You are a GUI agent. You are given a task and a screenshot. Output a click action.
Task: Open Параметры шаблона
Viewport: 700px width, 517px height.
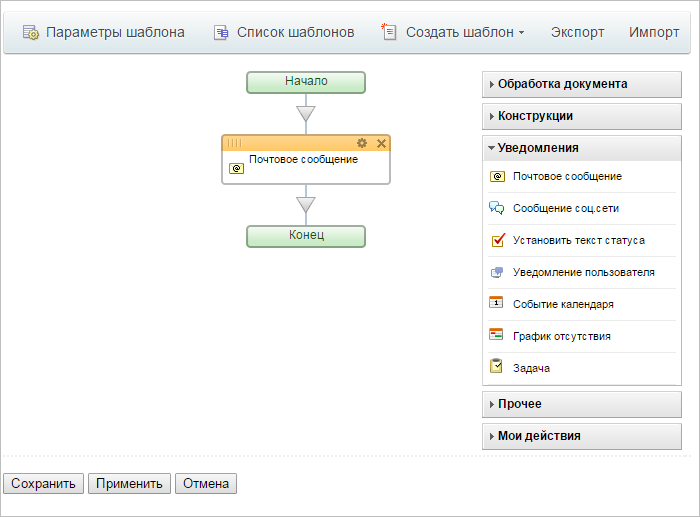(x=104, y=32)
